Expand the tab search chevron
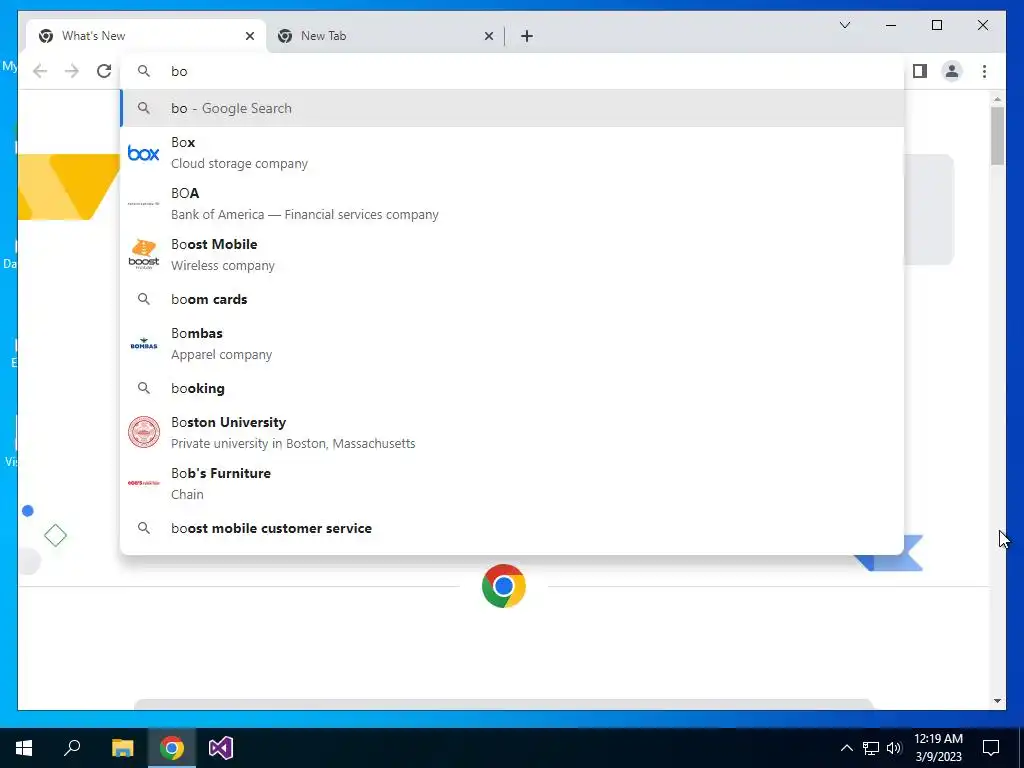Screen dimensions: 1024x768 [x=844, y=25]
